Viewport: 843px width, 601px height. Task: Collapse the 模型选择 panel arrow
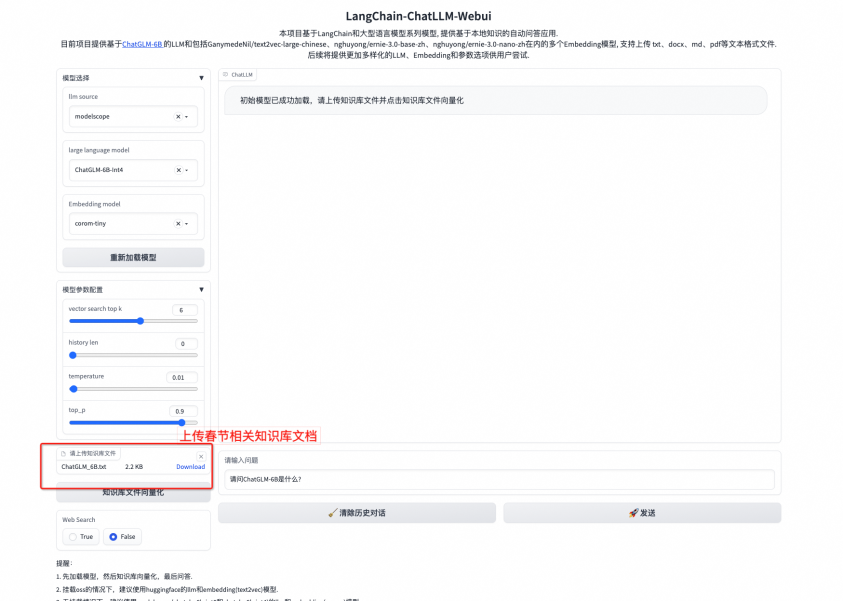click(x=201, y=78)
